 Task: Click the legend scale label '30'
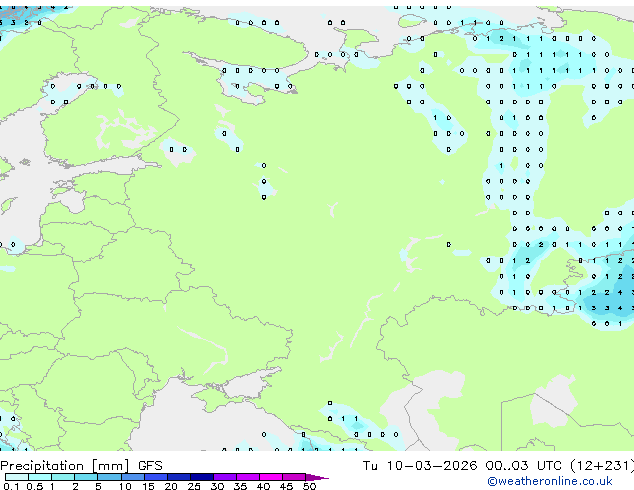[217, 486]
